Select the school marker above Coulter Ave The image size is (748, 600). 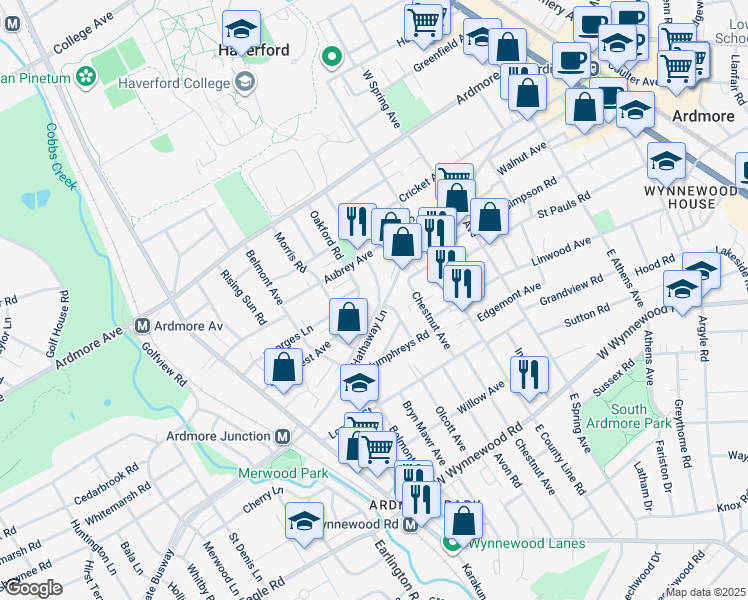pos(617,45)
